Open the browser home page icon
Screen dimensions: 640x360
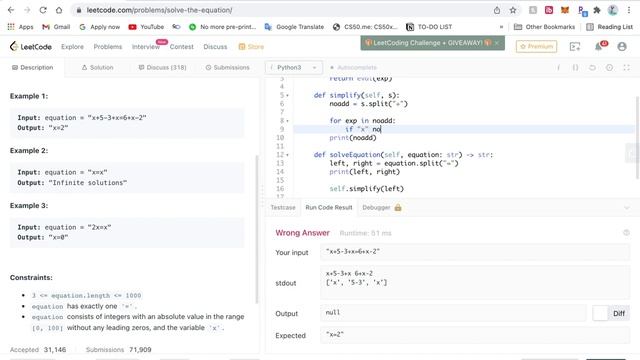(x=59, y=10)
